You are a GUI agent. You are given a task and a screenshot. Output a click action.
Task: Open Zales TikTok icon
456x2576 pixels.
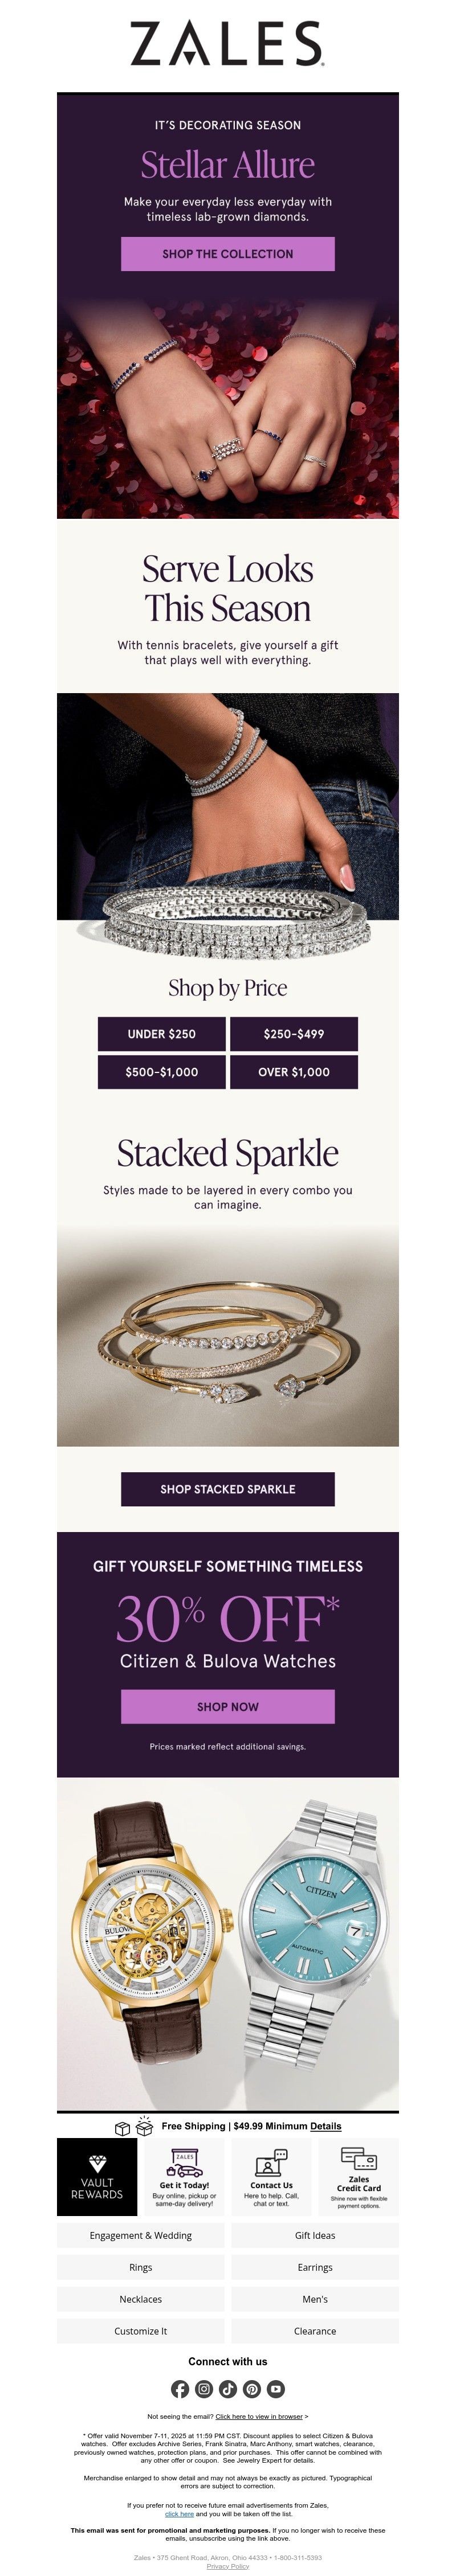click(x=228, y=2389)
